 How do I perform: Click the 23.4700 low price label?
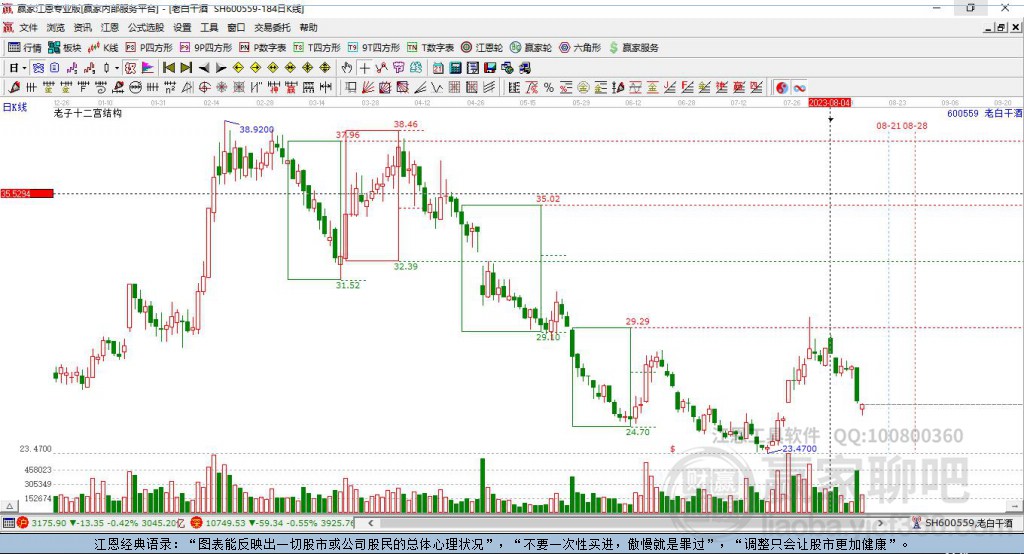799,449
